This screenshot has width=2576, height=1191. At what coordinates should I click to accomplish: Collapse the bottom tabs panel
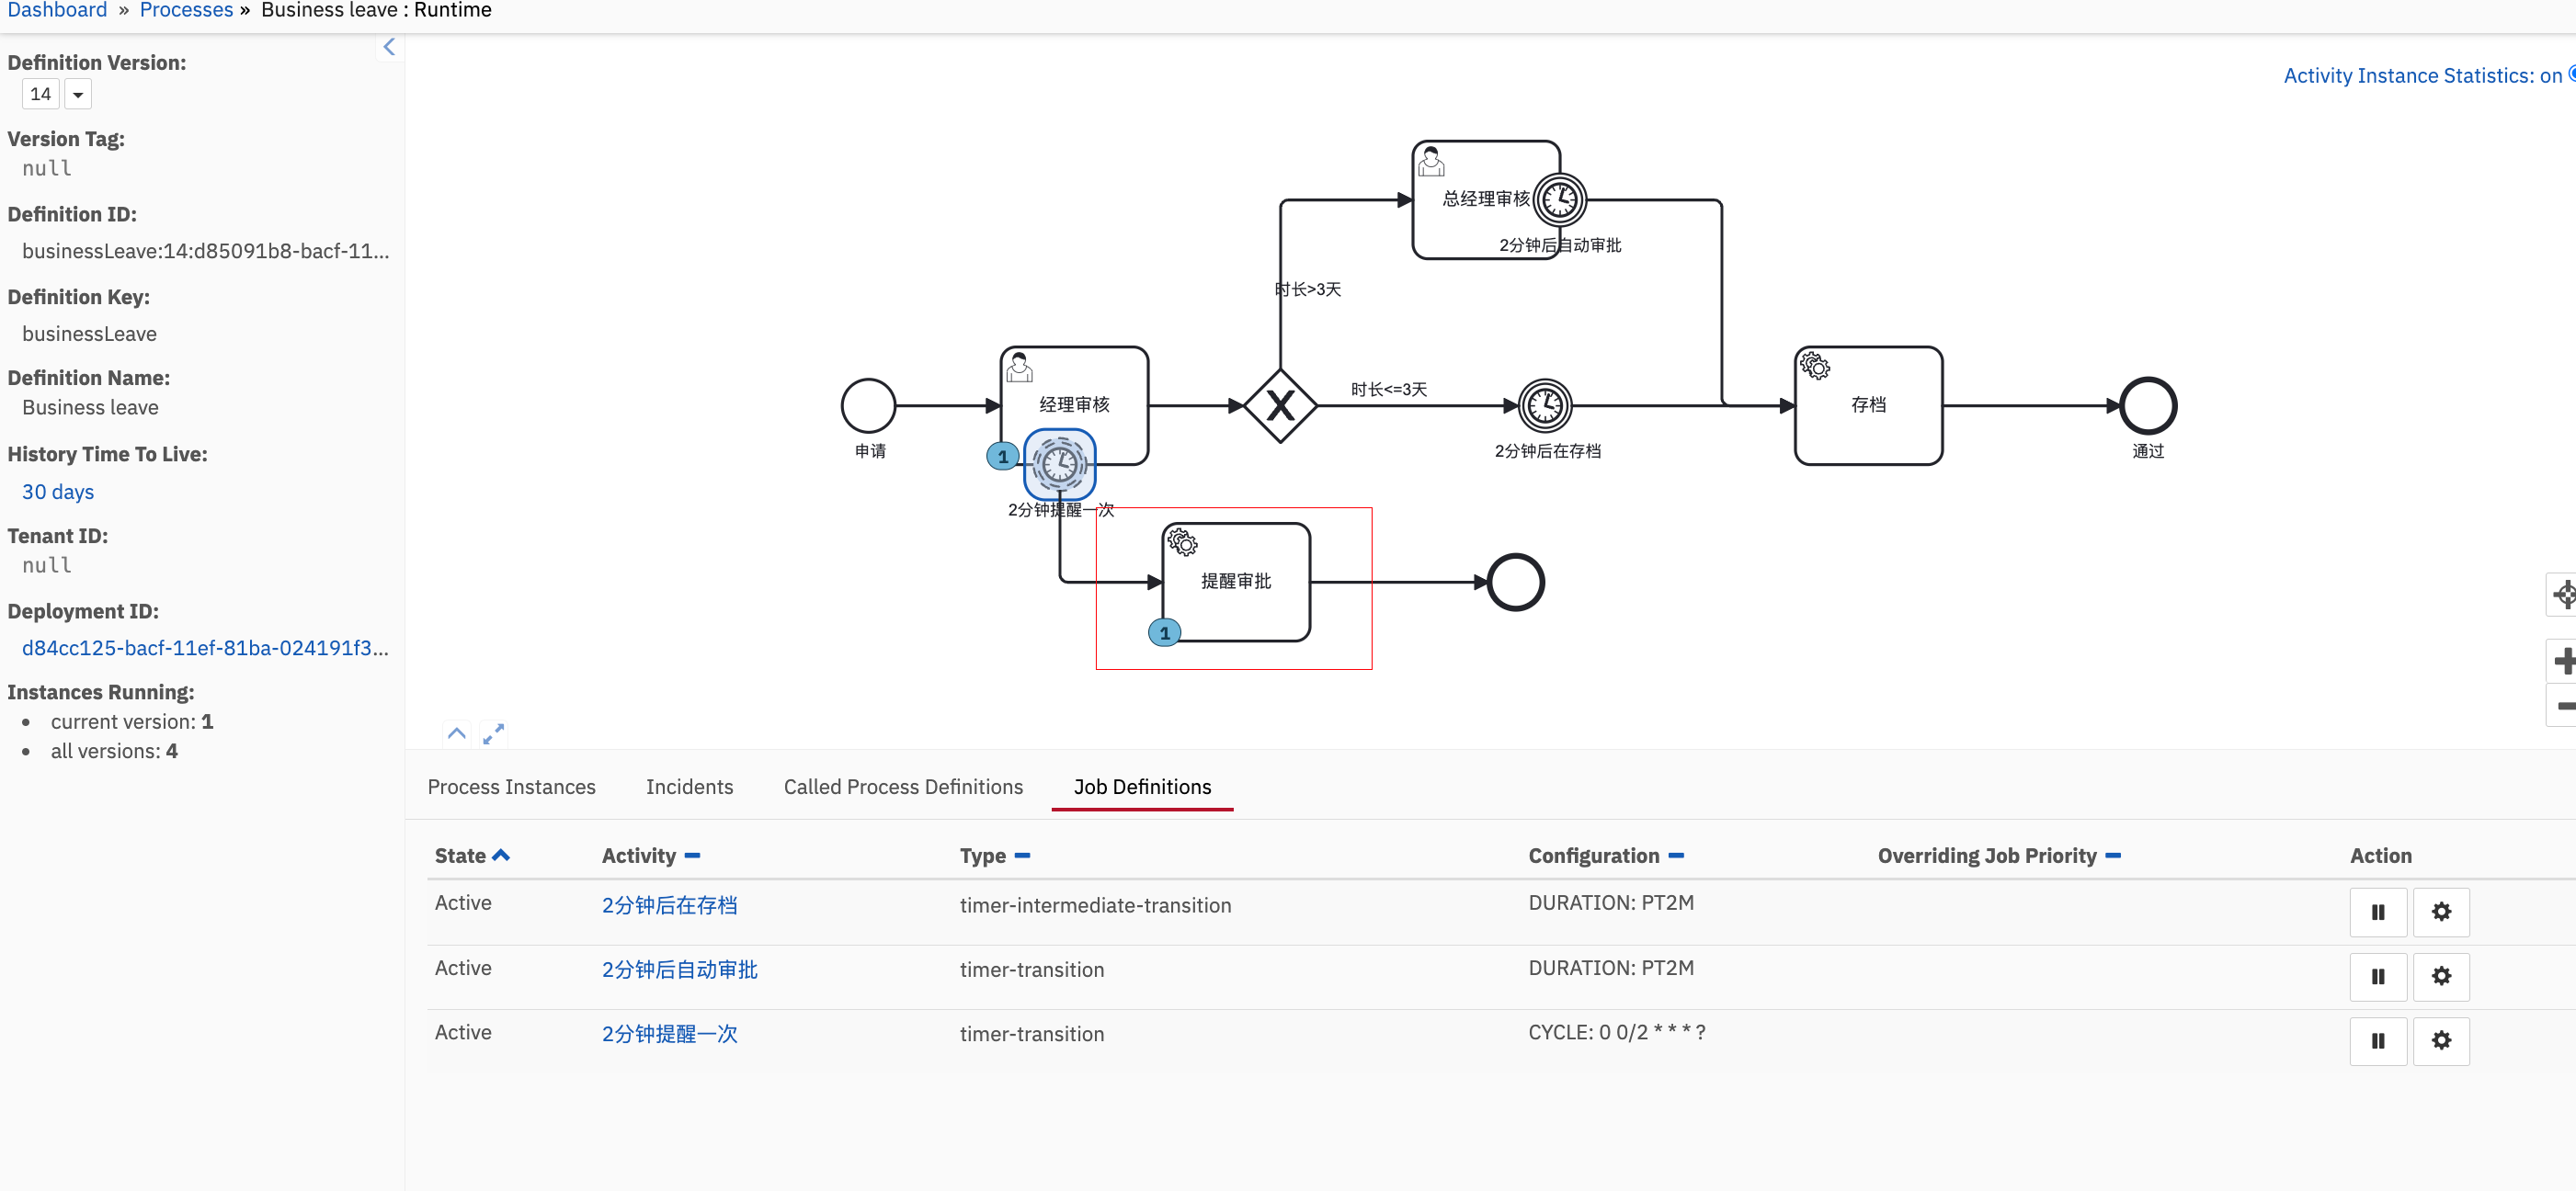tap(457, 734)
